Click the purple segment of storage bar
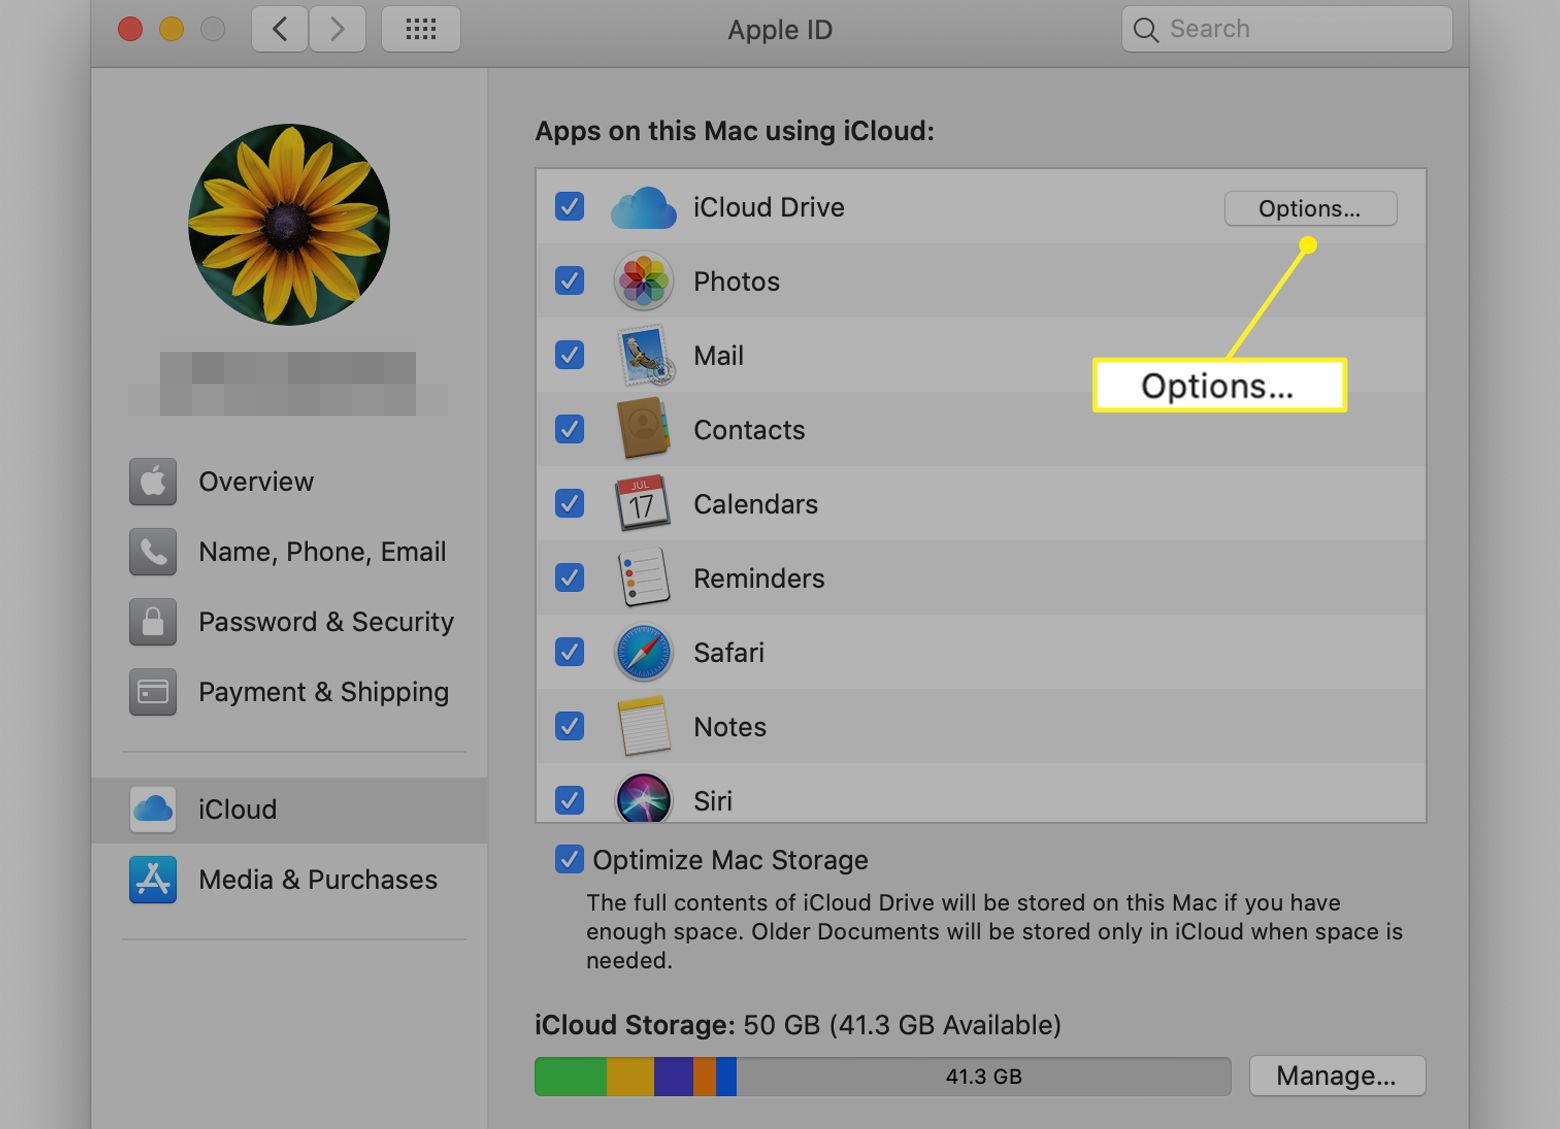The width and height of the screenshot is (1560, 1129). 673,1076
